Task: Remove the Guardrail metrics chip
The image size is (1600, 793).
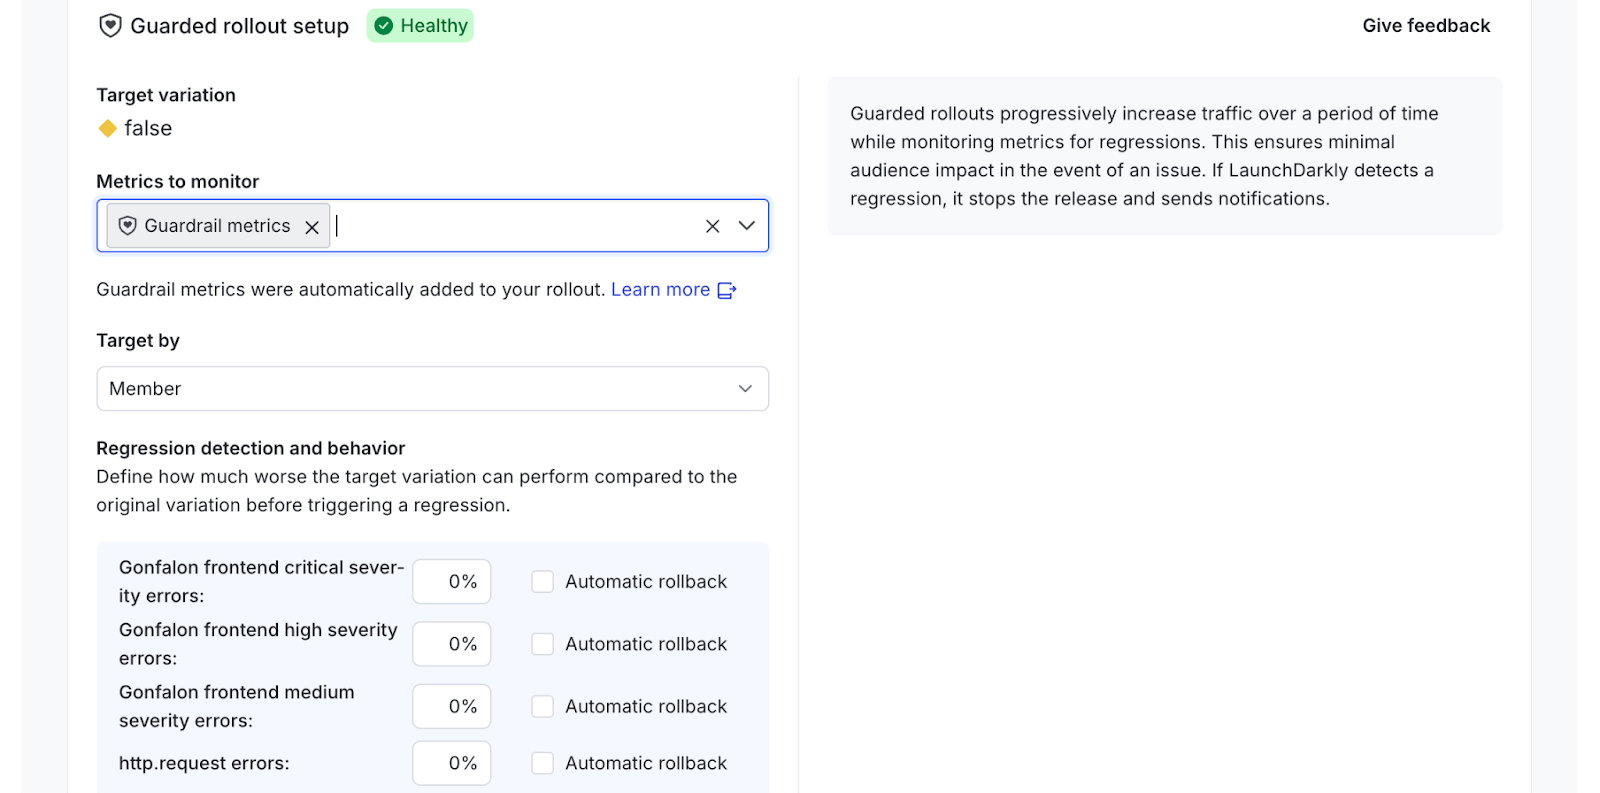Action: pos(312,227)
